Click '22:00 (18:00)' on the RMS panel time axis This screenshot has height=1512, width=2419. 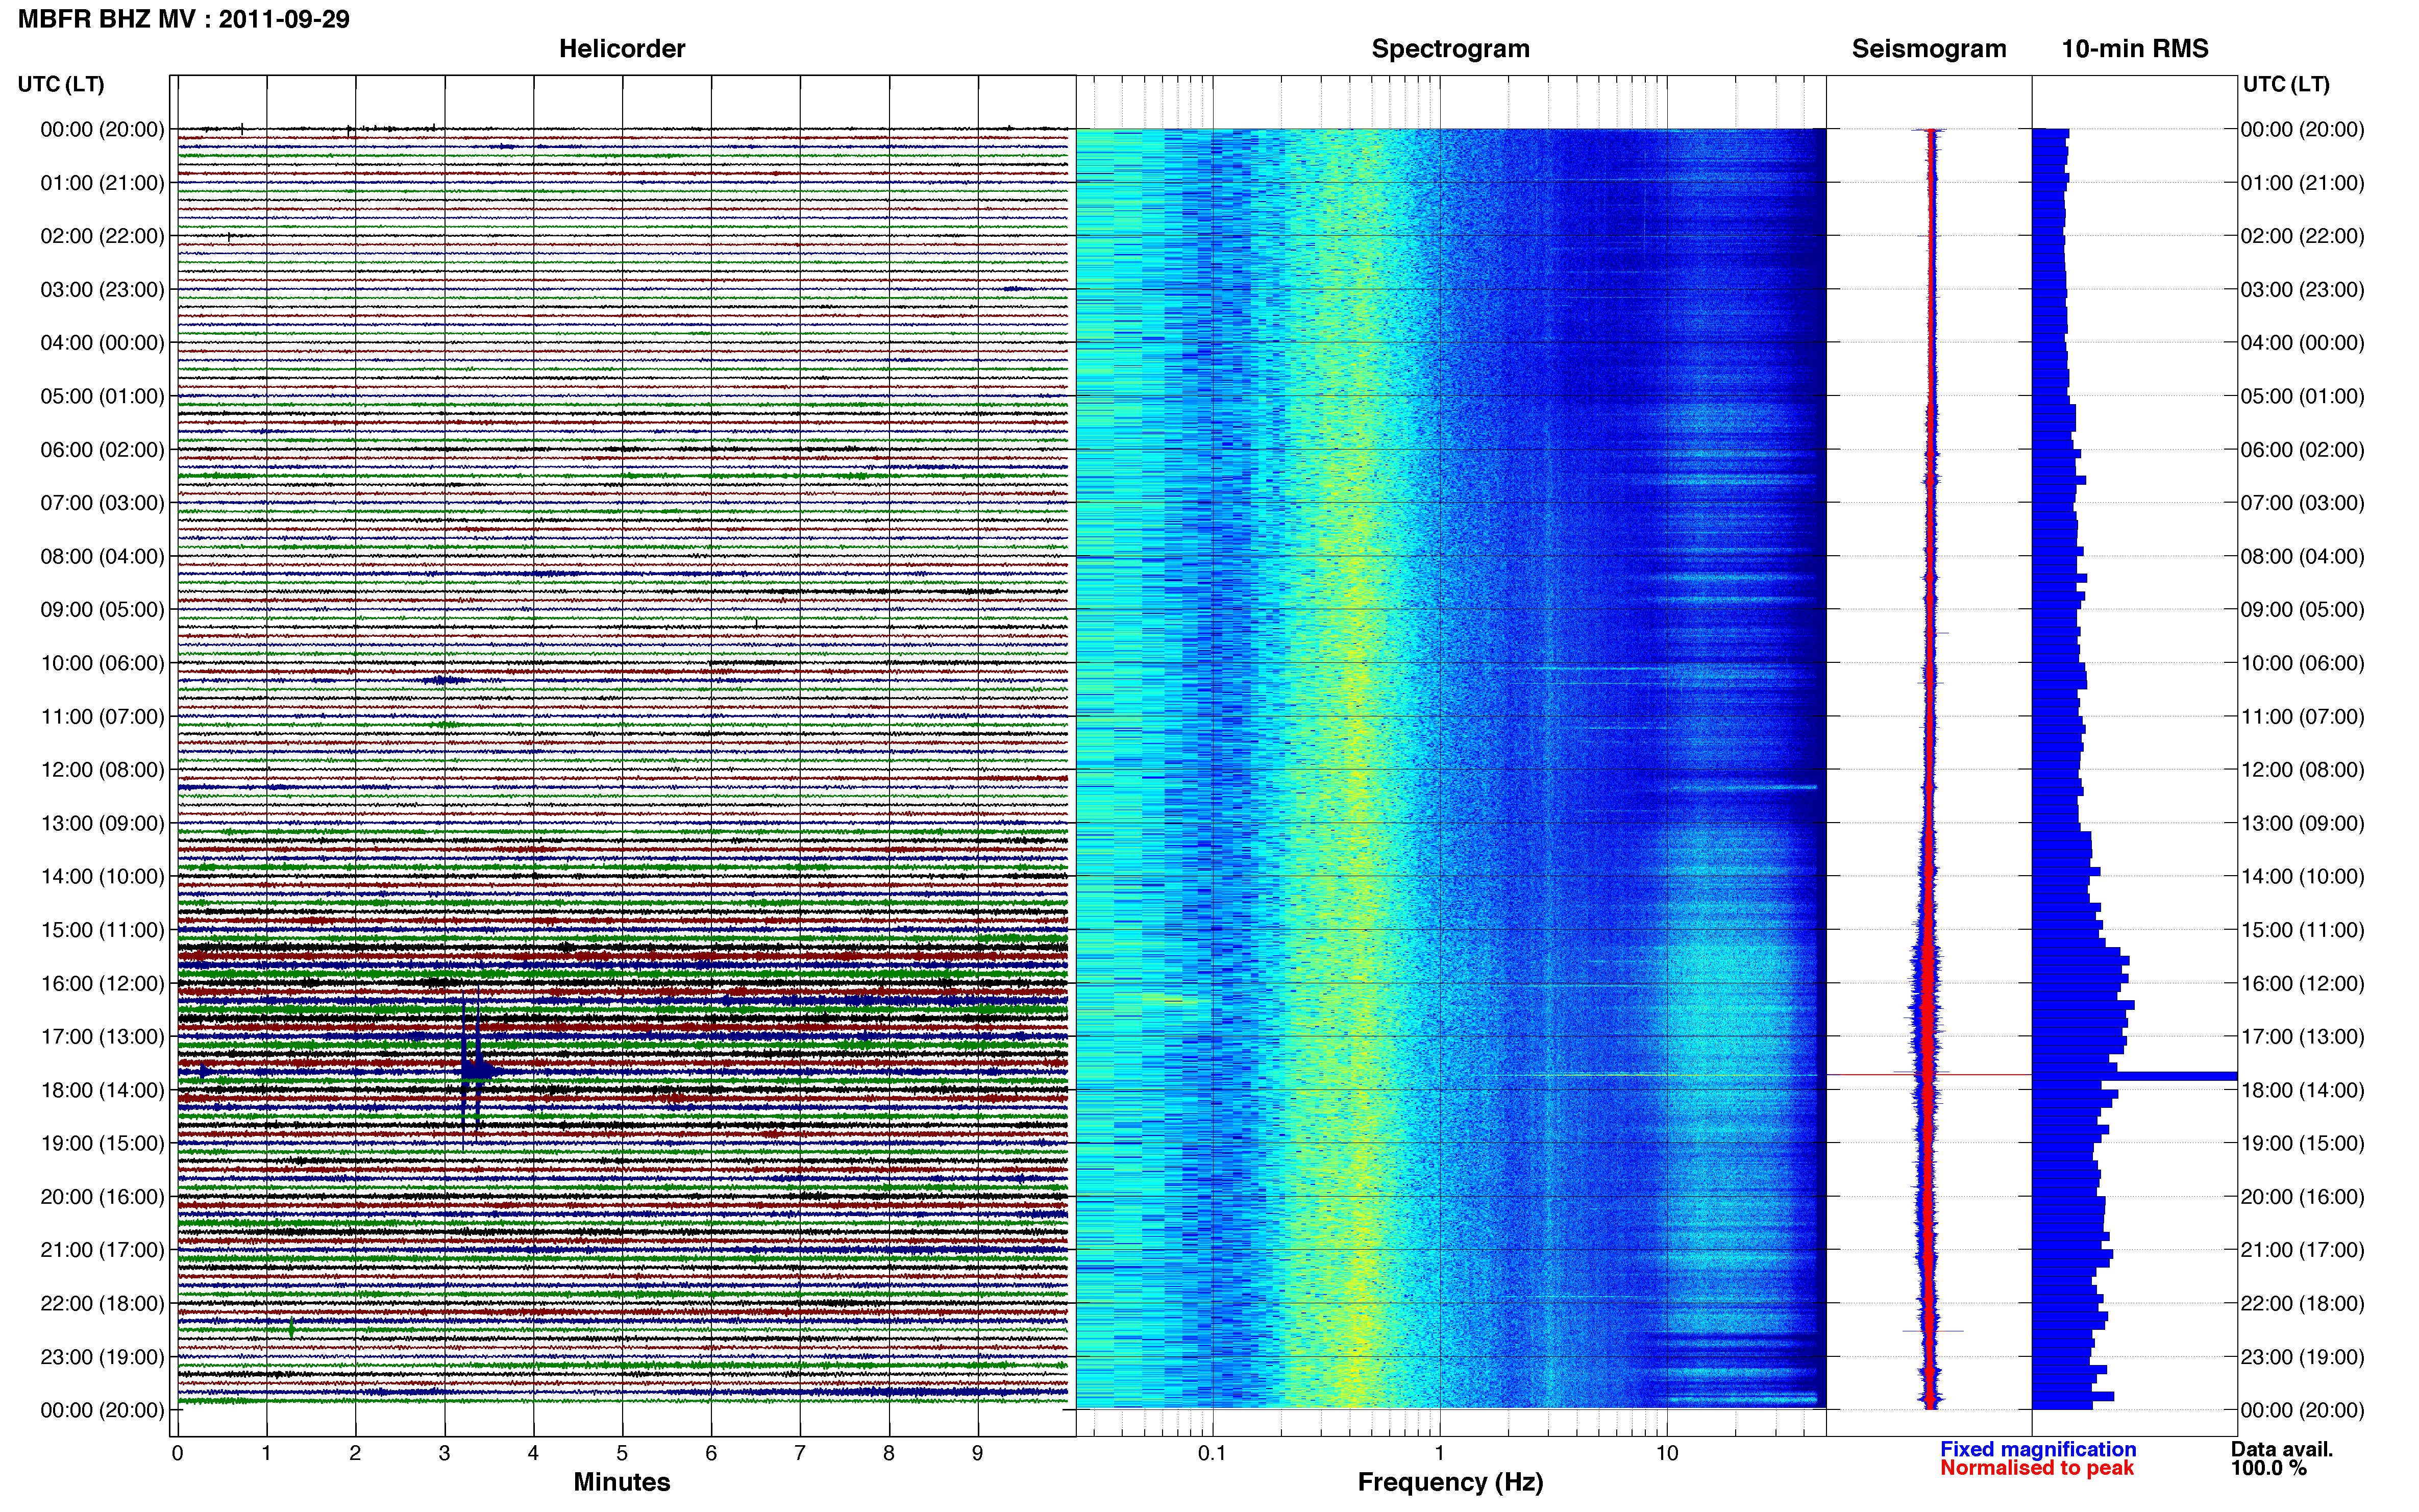point(2302,1304)
